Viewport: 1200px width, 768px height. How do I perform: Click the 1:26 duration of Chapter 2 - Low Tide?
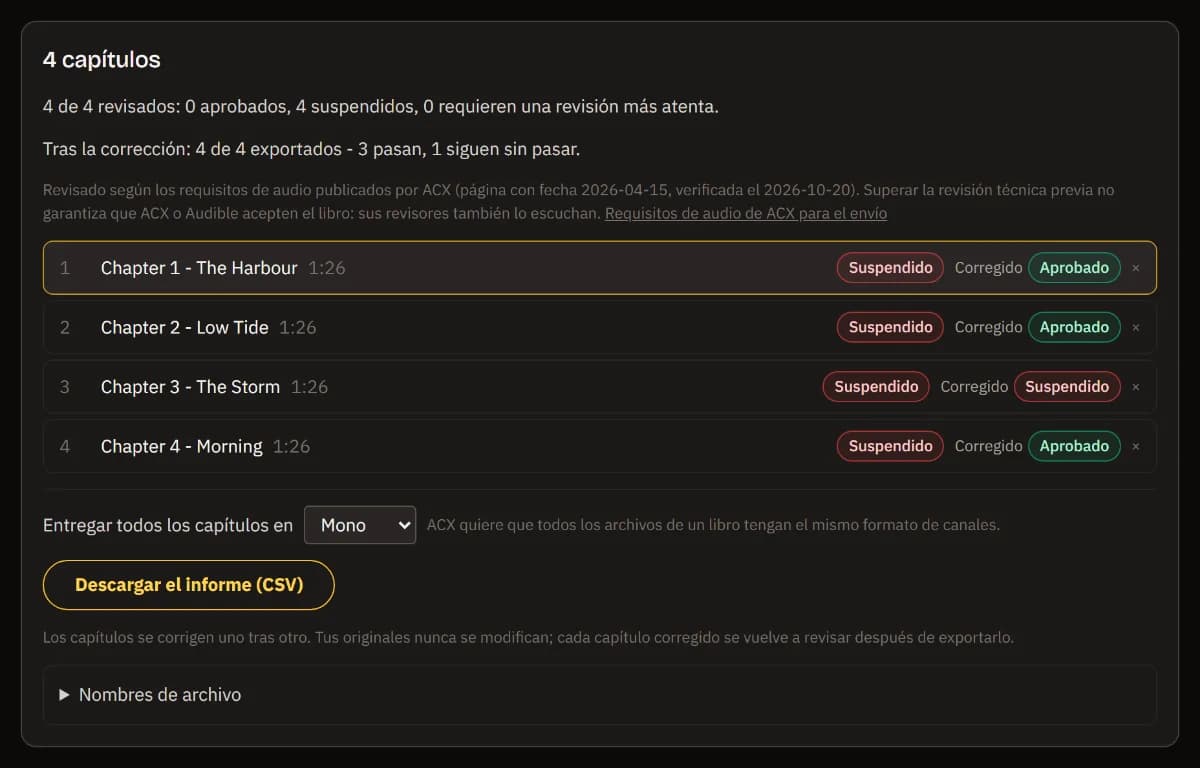[298, 327]
